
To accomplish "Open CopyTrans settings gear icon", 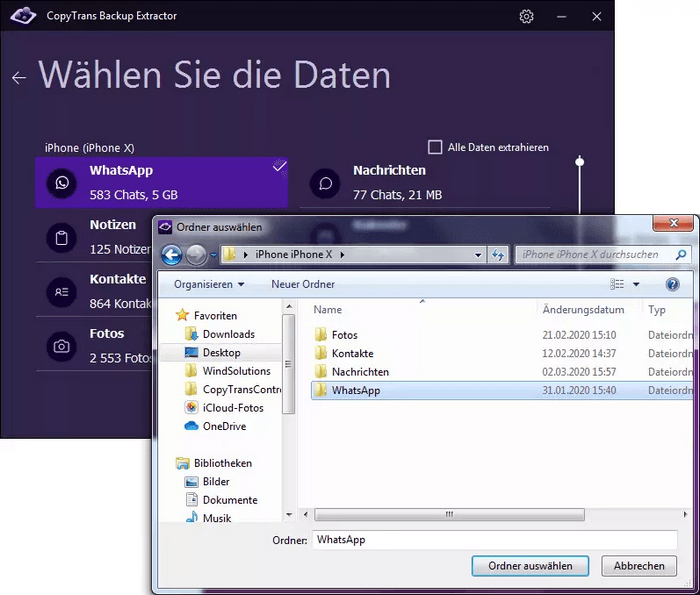I will [x=526, y=17].
